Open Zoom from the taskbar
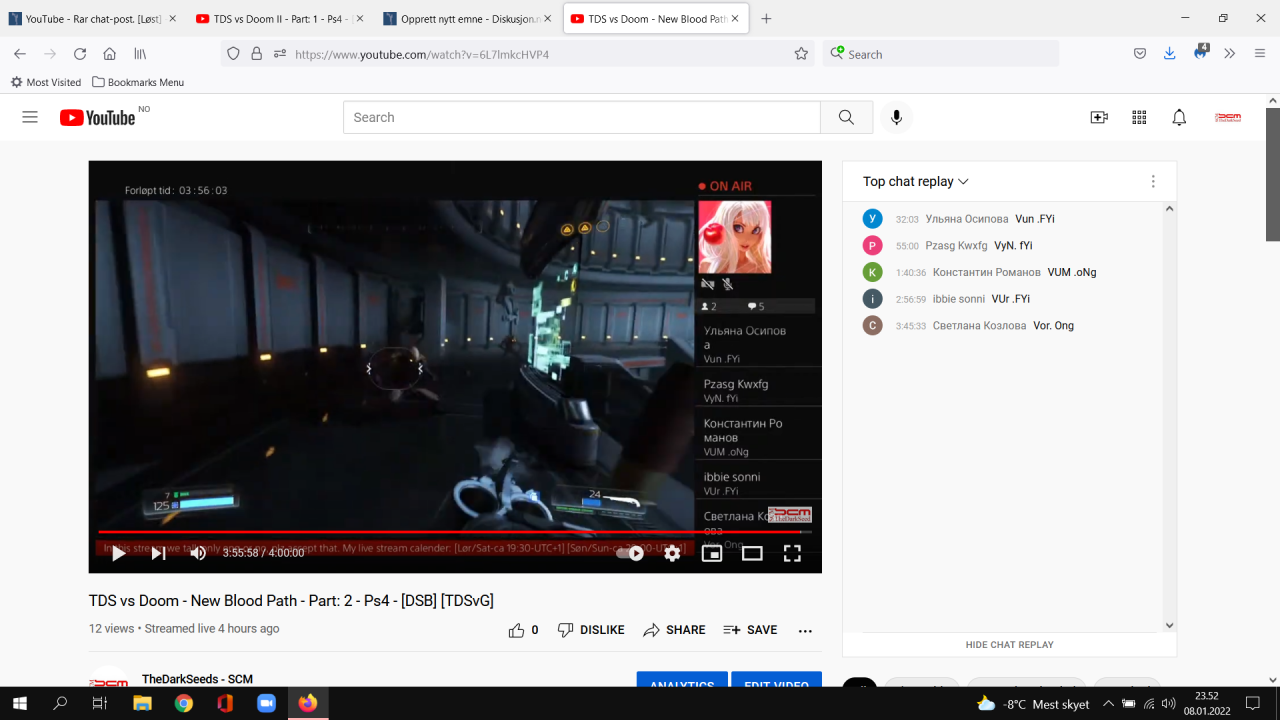This screenshot has height=720, width=1280. [266, 704]
